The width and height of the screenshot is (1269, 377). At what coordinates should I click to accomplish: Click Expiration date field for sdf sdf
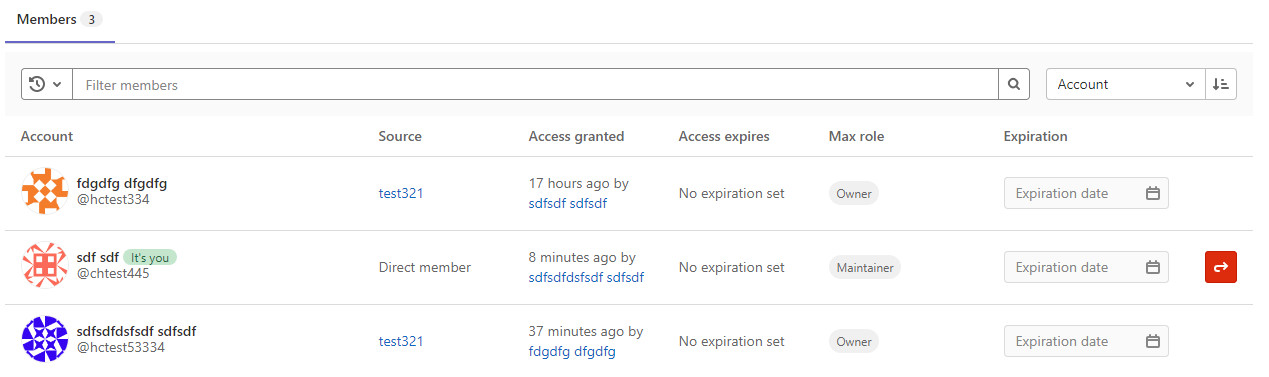tap(1086, 267)
